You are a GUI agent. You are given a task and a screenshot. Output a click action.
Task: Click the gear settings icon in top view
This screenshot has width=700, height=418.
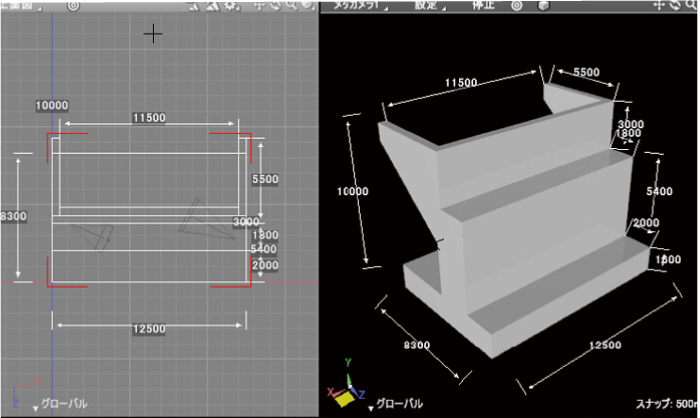(x=231, y=5)
